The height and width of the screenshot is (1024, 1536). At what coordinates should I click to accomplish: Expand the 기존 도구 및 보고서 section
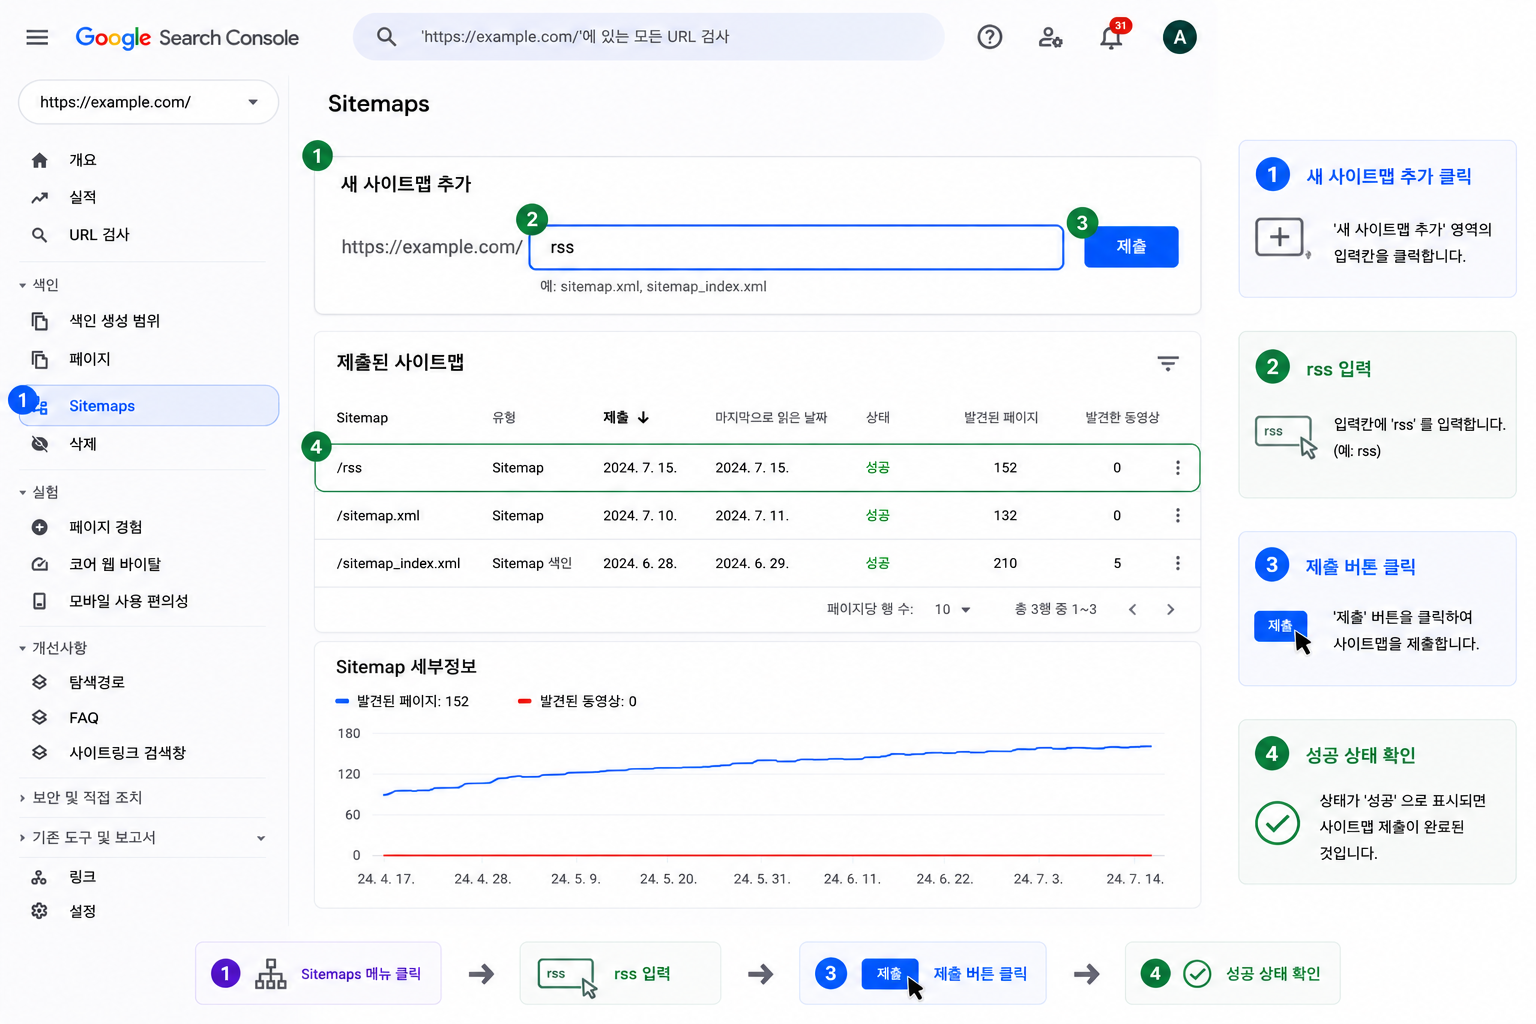142,838
